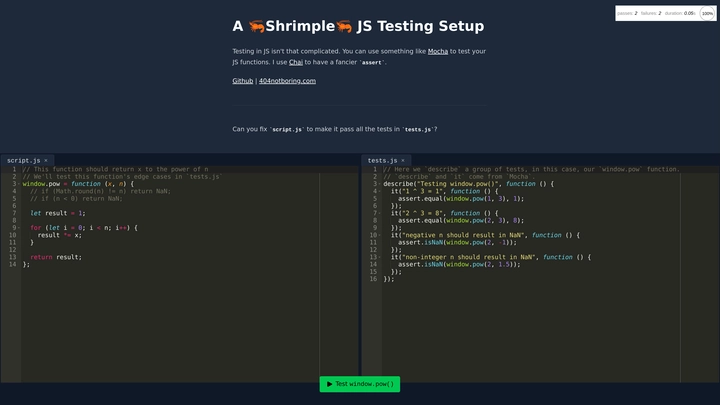
Task: Collapse the "negative n" test fold arrow
Action: pyautogui.click(x=379, y=235)
